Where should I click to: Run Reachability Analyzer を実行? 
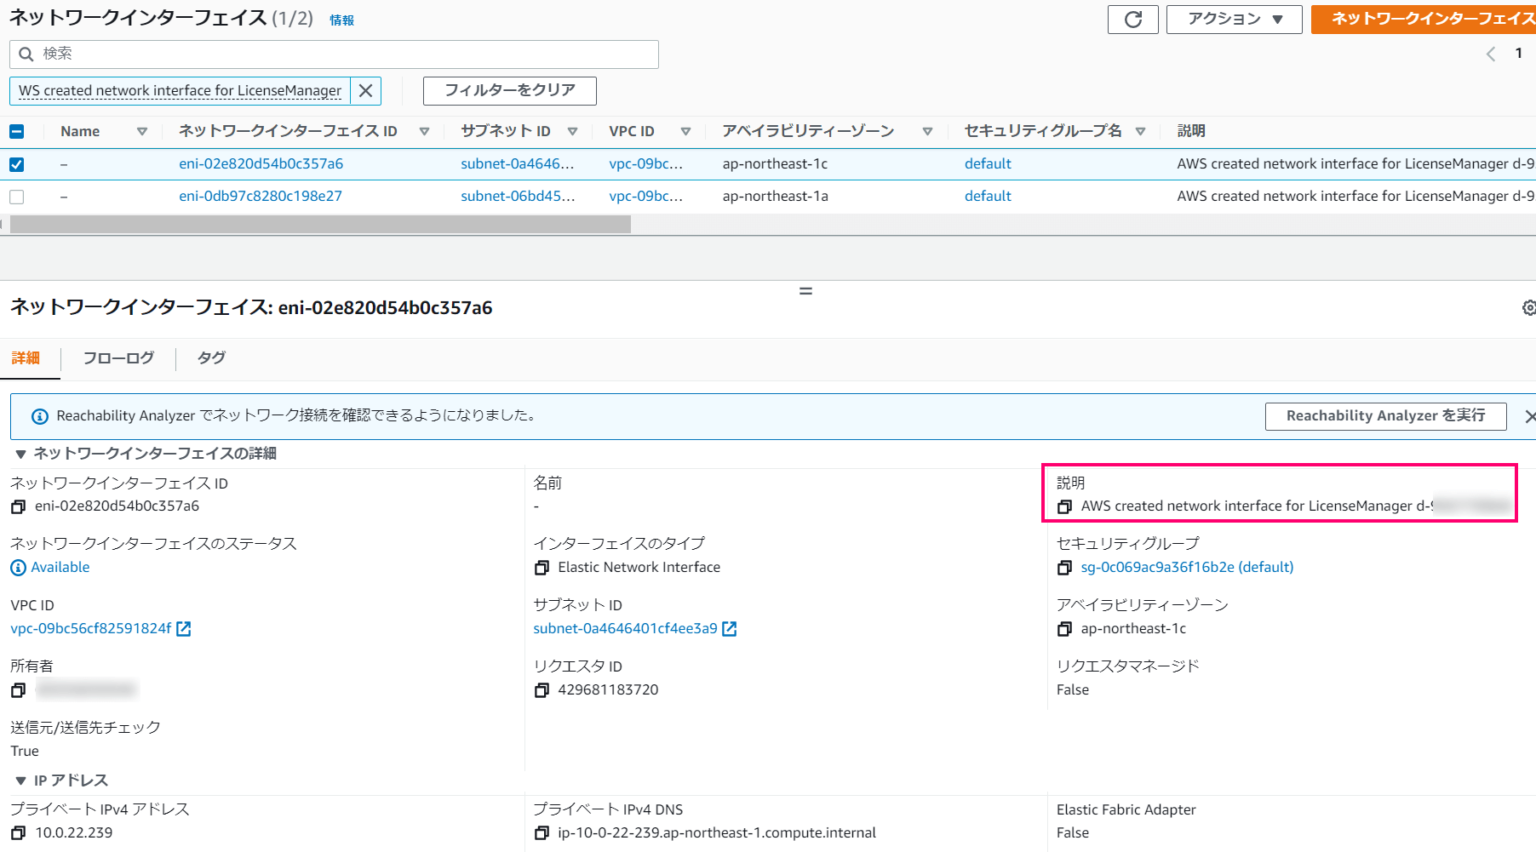tap(1385, 415)
